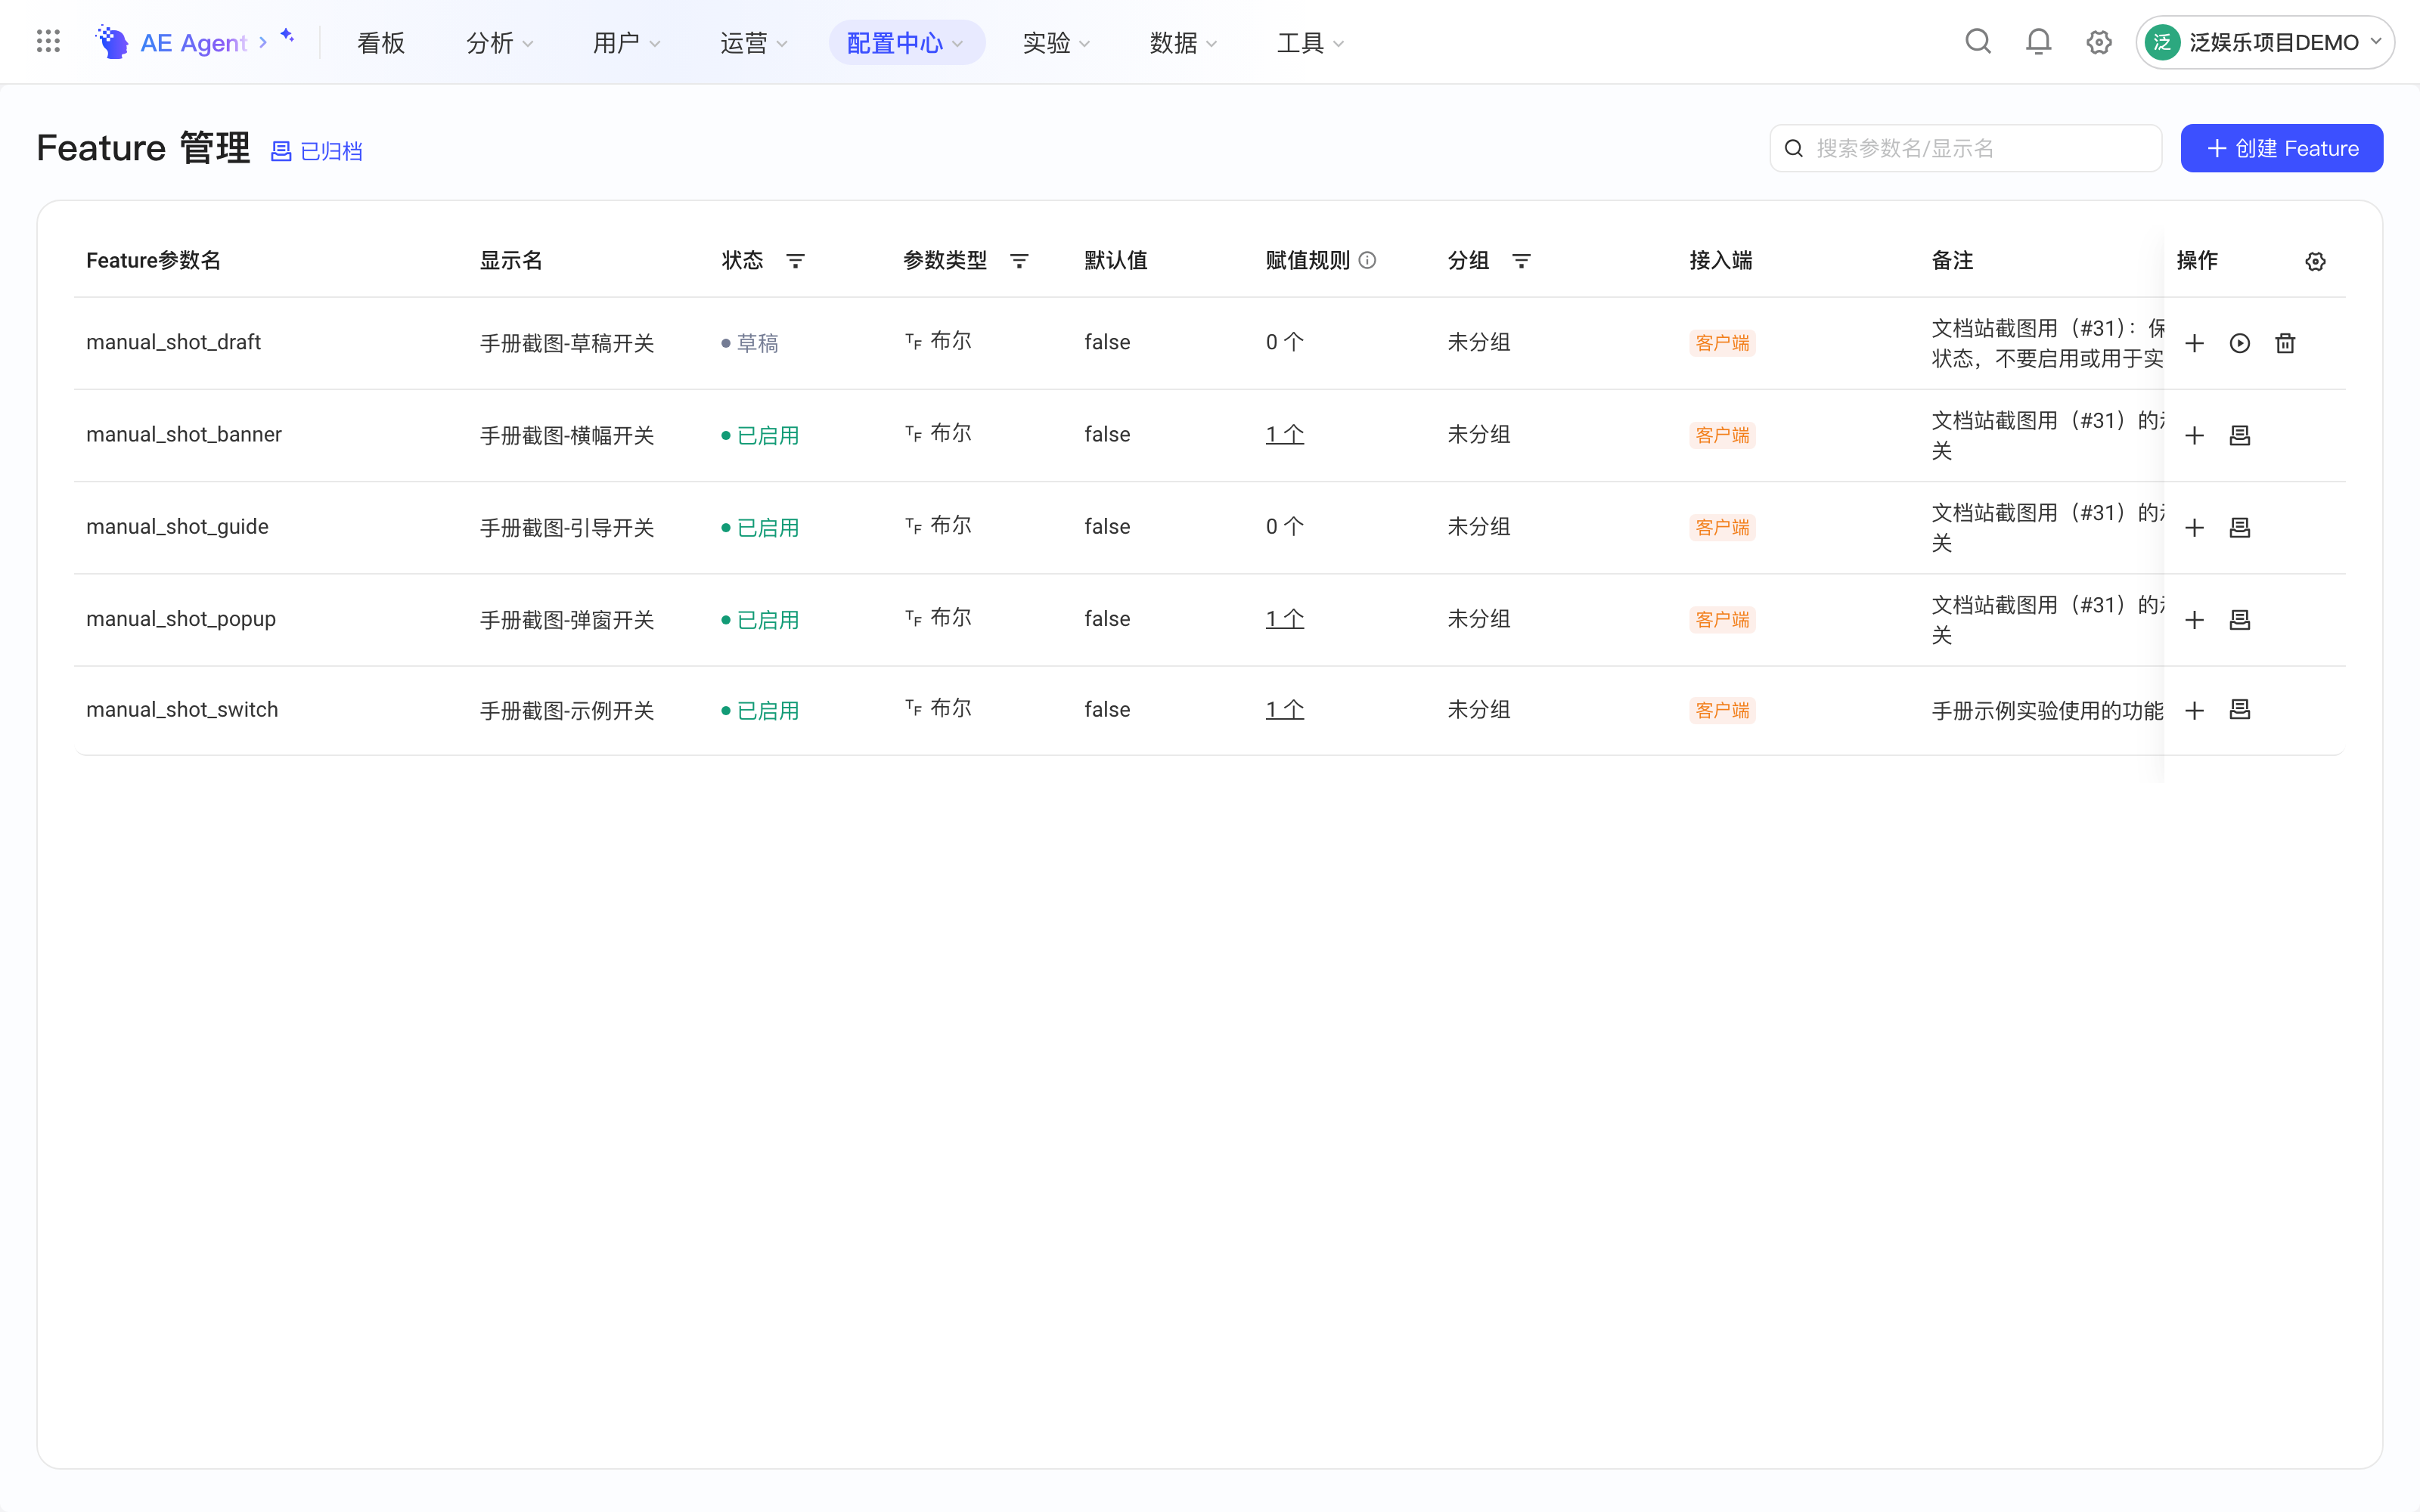Select manual_shot_draft parameter name
Image resolution: width=2420 pixels, height=1512 pixels.
click(x=173, y=342)
